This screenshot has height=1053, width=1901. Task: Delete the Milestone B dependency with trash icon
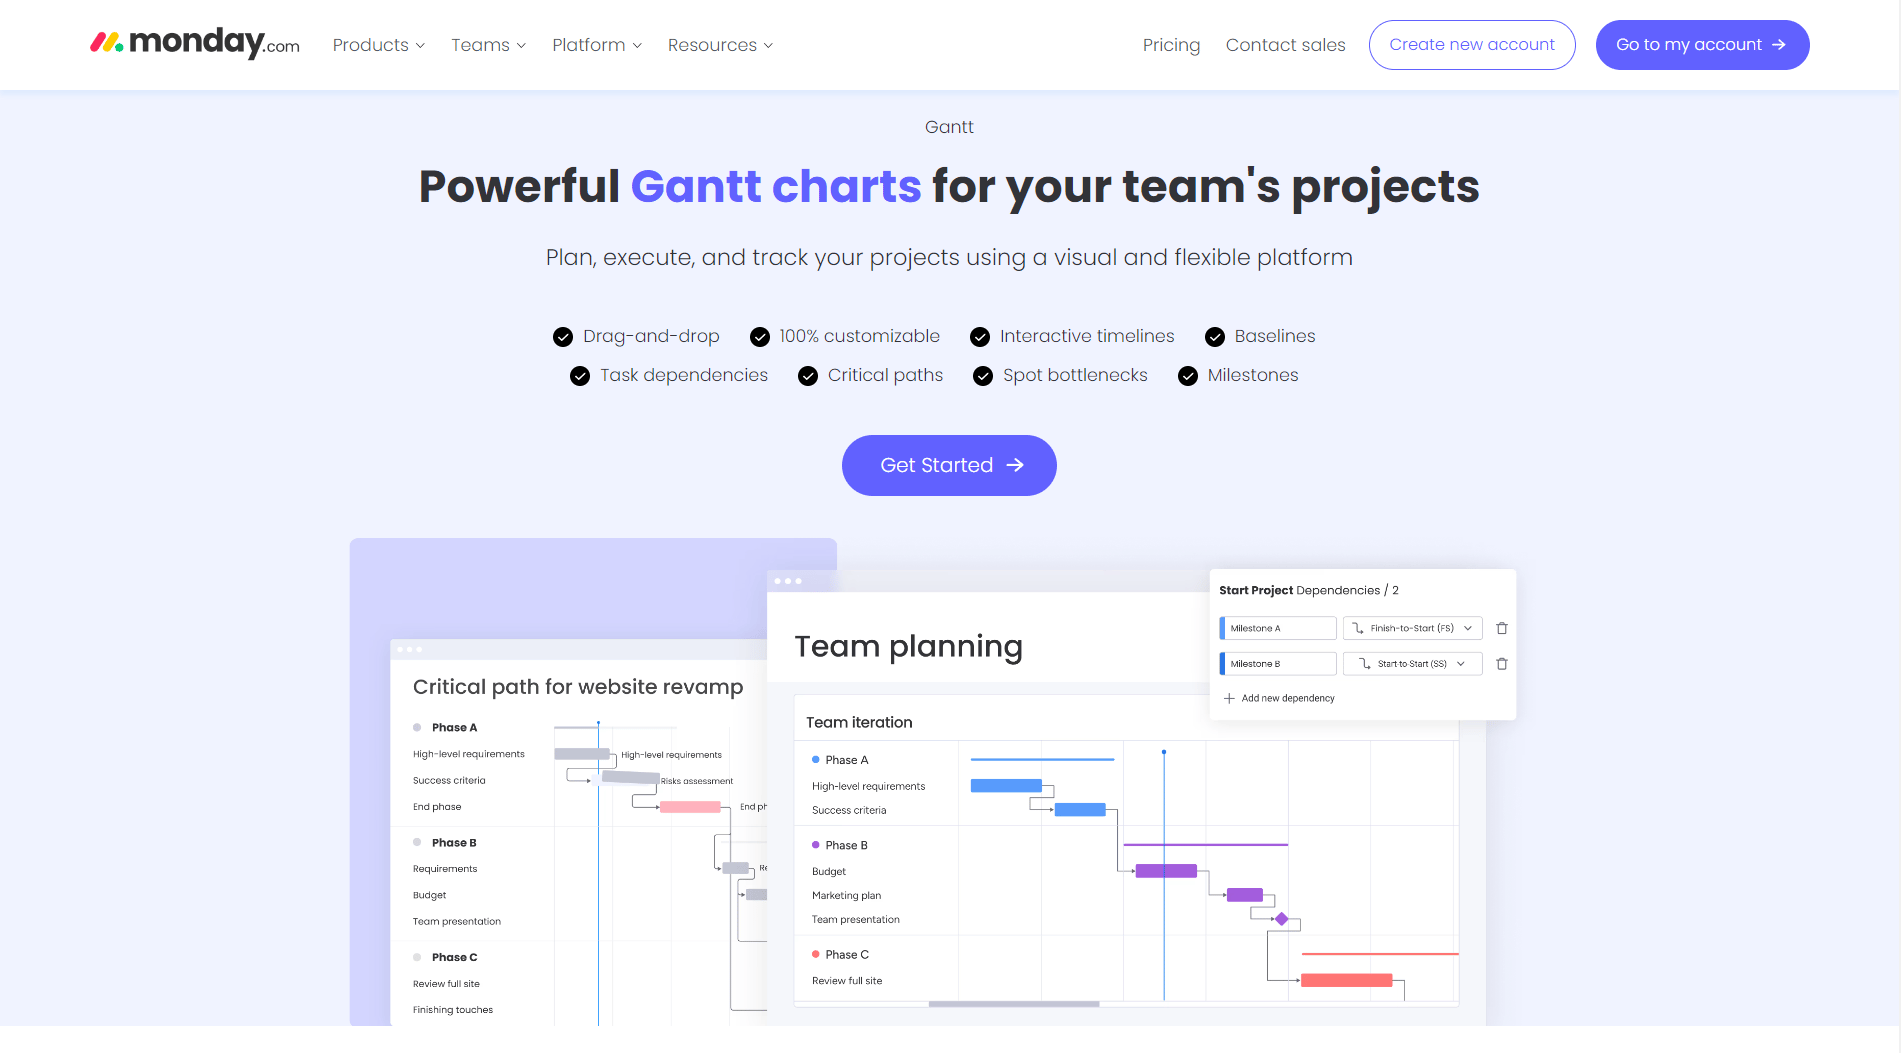(x=1501, y=664)
